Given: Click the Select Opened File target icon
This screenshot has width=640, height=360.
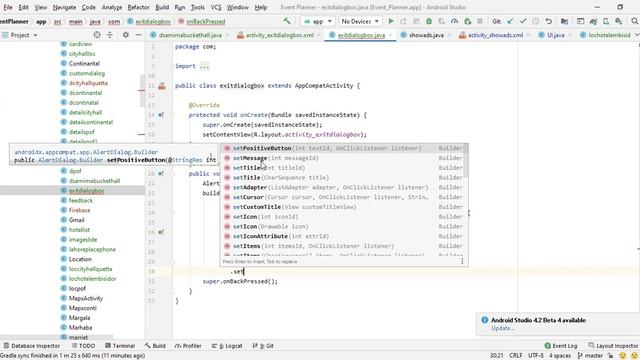Looking at the screenshot, I should (97, 35).
